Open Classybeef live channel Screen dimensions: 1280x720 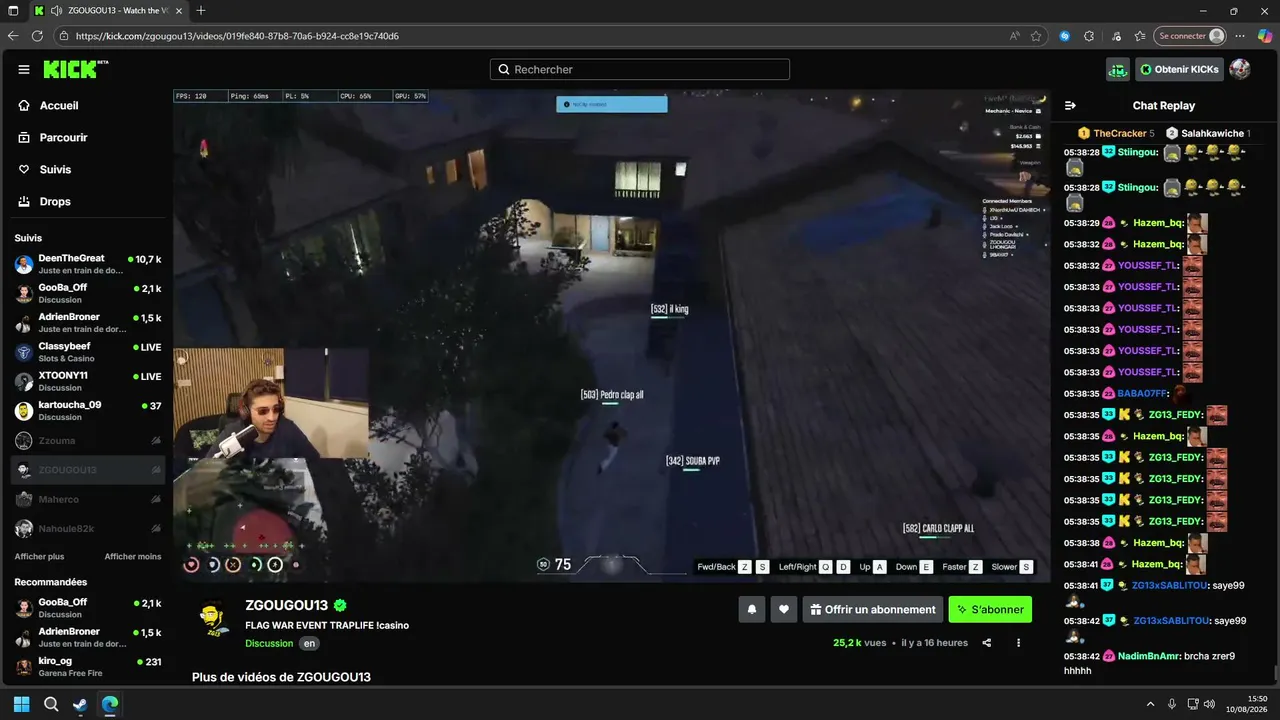88,352
